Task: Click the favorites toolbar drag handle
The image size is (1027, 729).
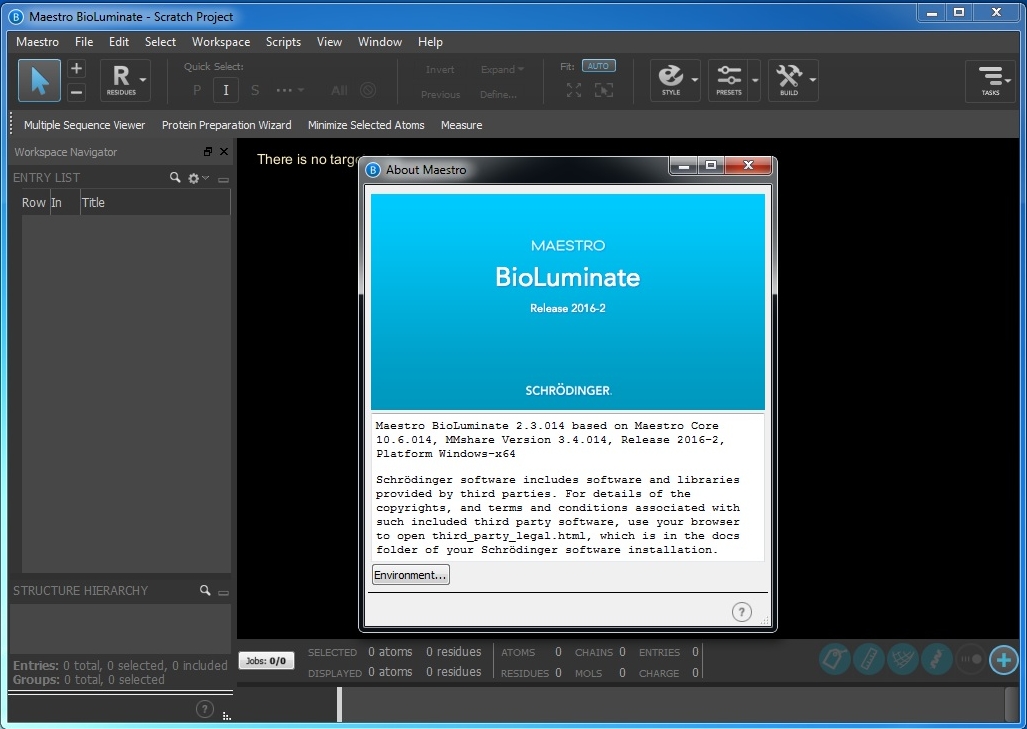Action: click(x=11, y=124)
